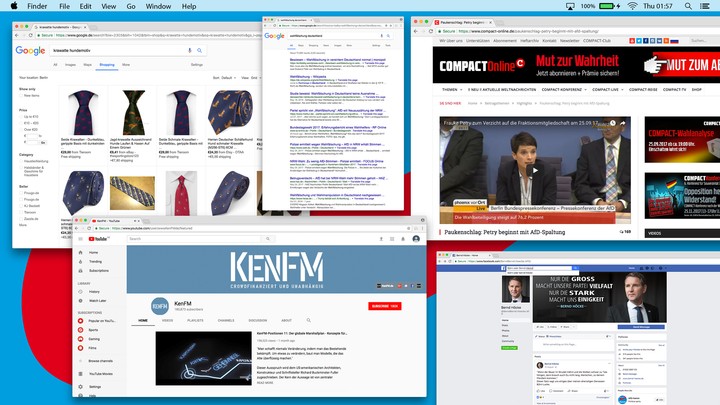
Task: Click the YouTube logo
Action: point(99,239)
